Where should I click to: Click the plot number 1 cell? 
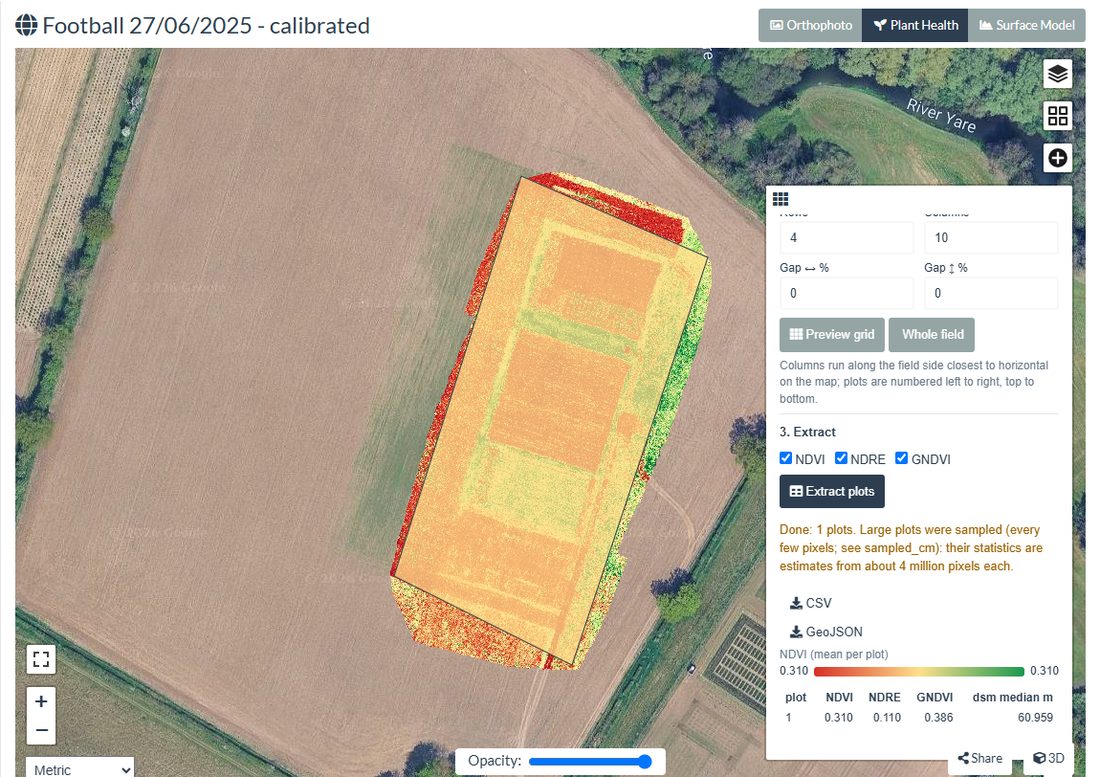789,717
